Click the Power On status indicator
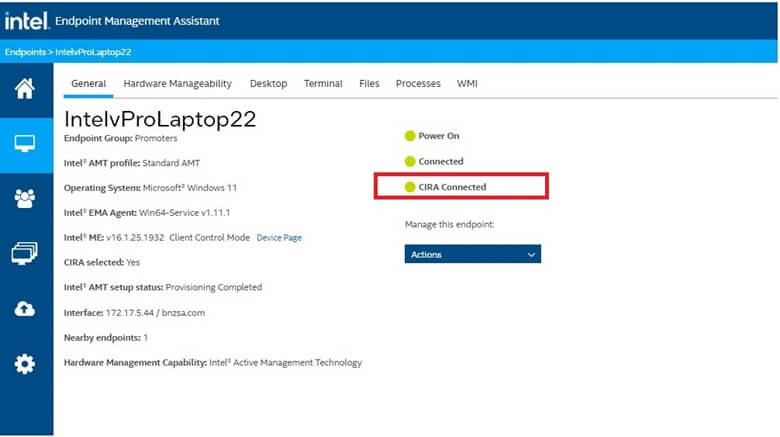The height and width of the screenshot is (437, 780). [x=432, y=136]
